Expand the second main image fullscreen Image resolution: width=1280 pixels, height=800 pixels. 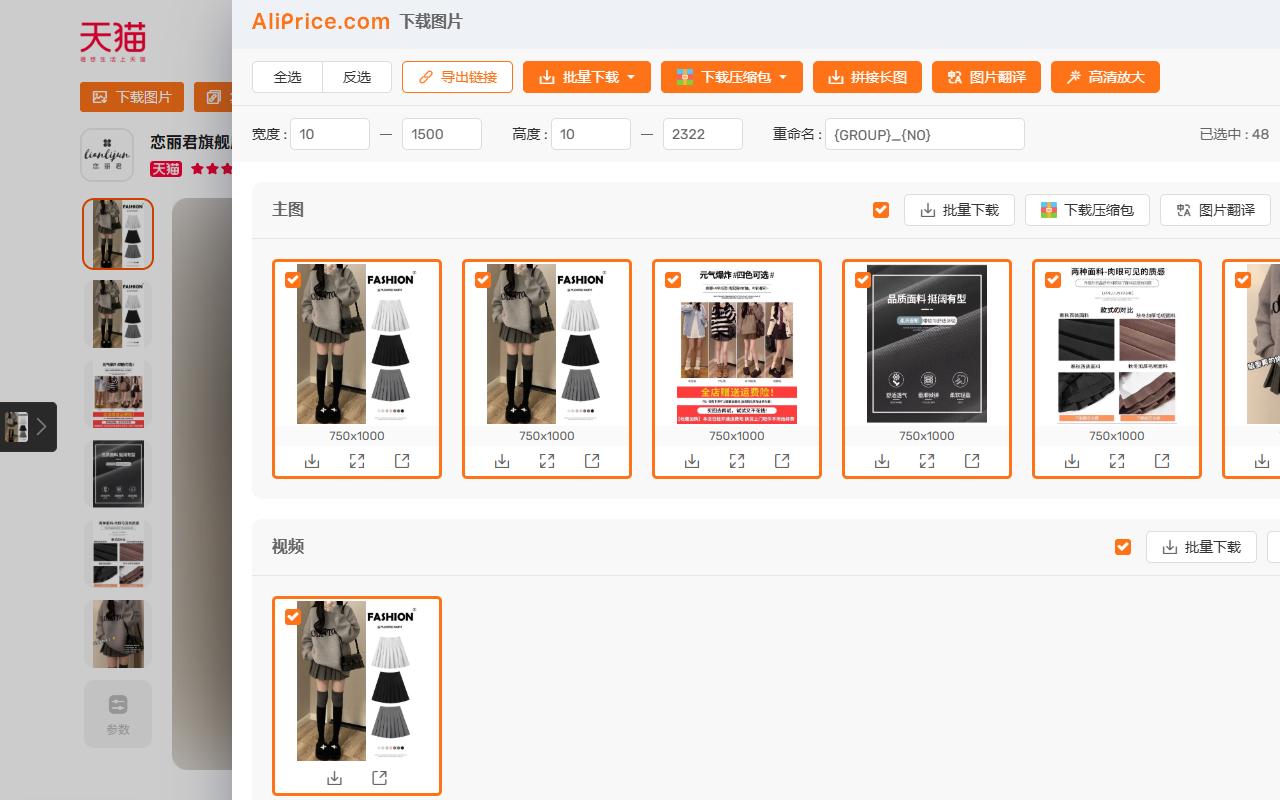[547, 461]
